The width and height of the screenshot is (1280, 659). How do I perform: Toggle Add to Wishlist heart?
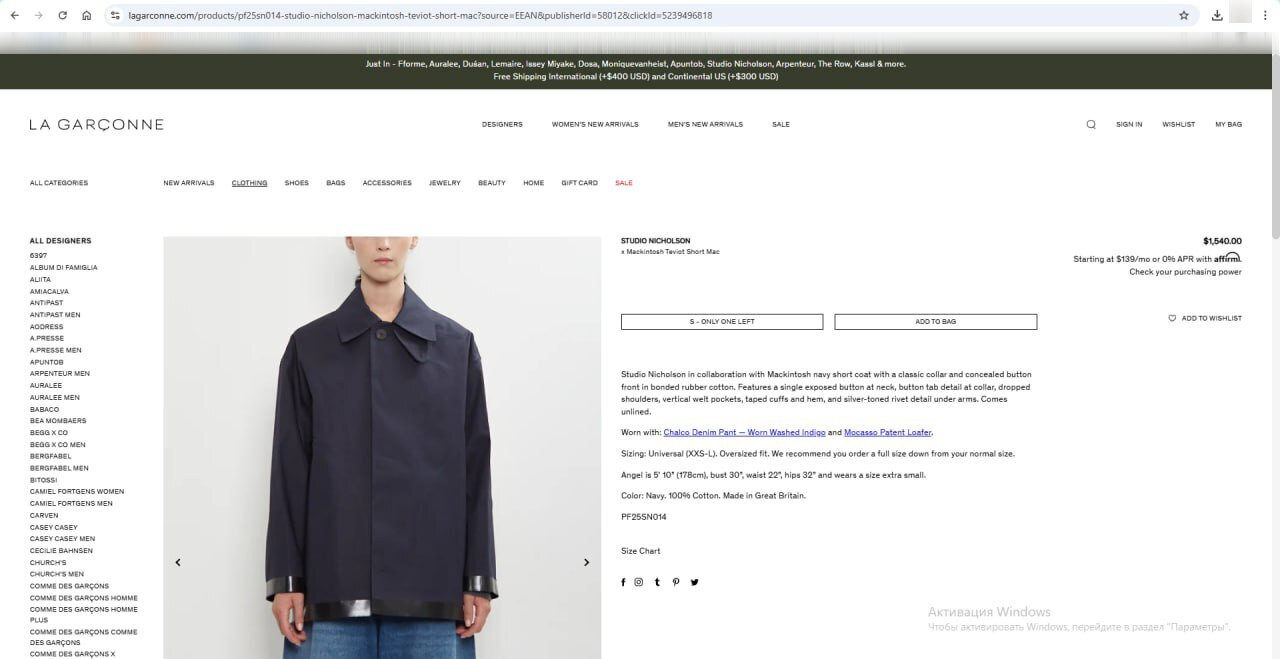tap(1172, 318)
